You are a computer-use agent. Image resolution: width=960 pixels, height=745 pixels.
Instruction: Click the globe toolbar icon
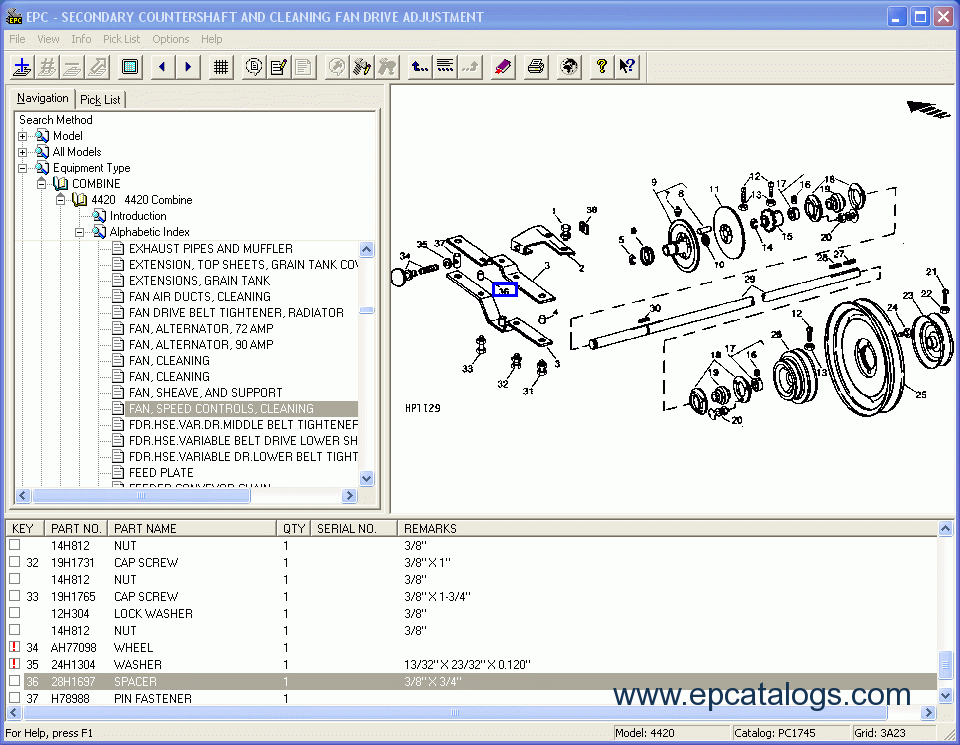[569, 67]
